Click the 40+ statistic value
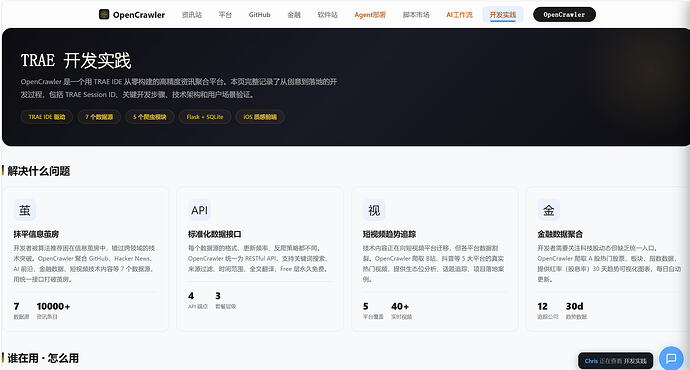Screen dimensions: 690x370 (400, 306)
